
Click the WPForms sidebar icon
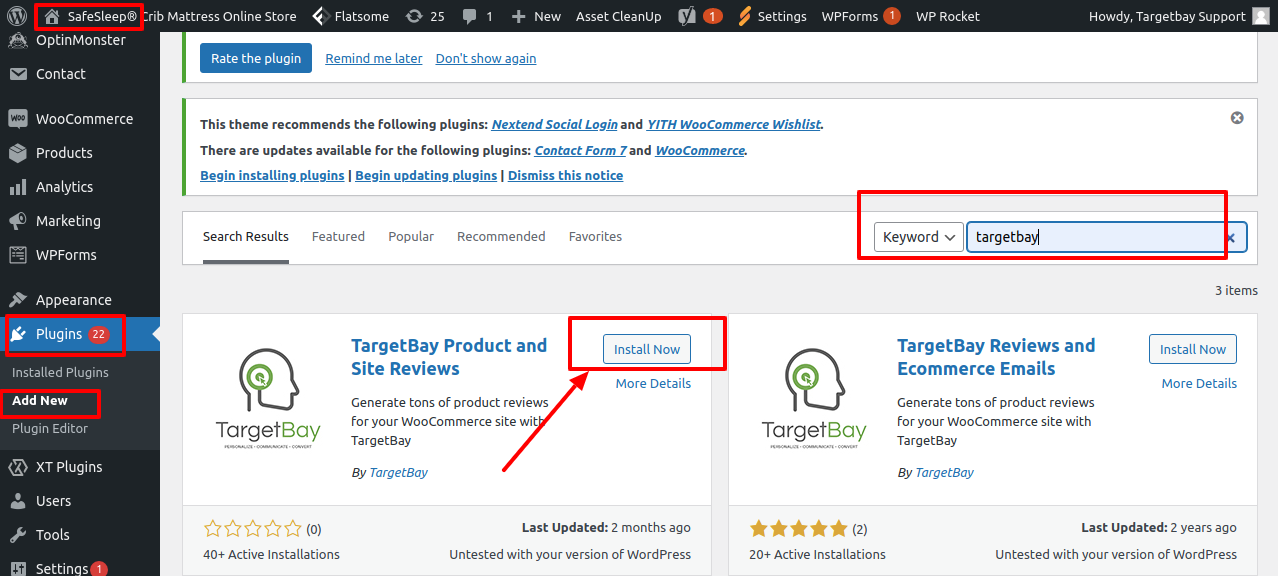(17, 255)
